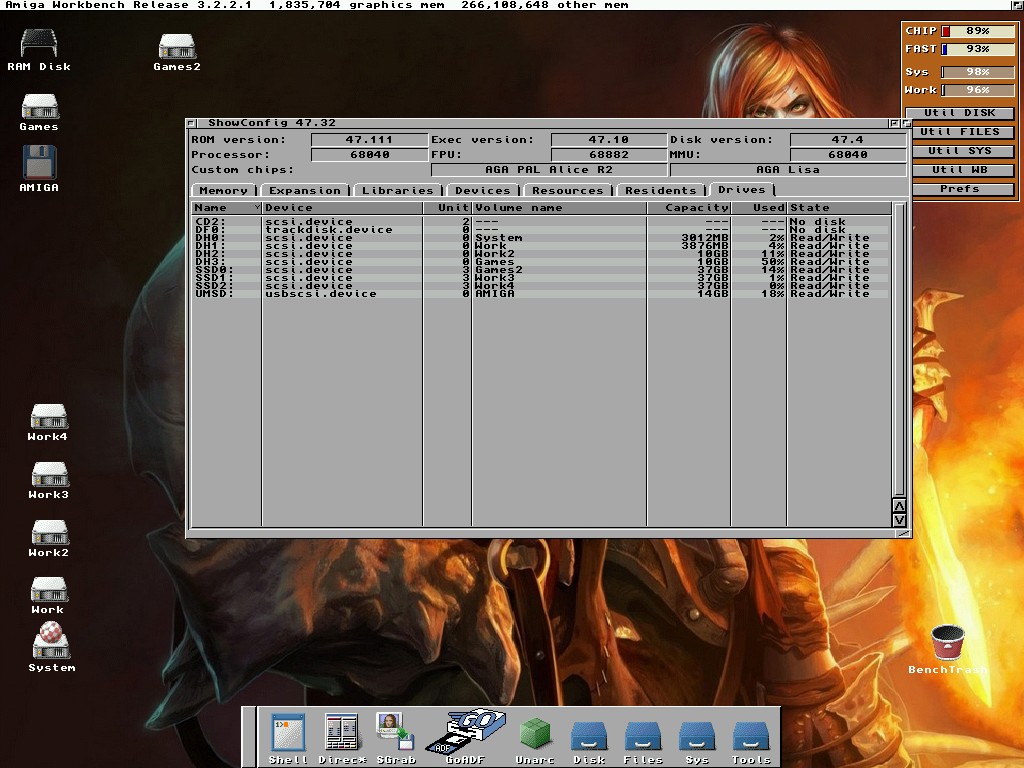Viewport: 1024px width, 768px height.
Task: Launch the Directory Opus dock icon
Action: coord(342,739)
